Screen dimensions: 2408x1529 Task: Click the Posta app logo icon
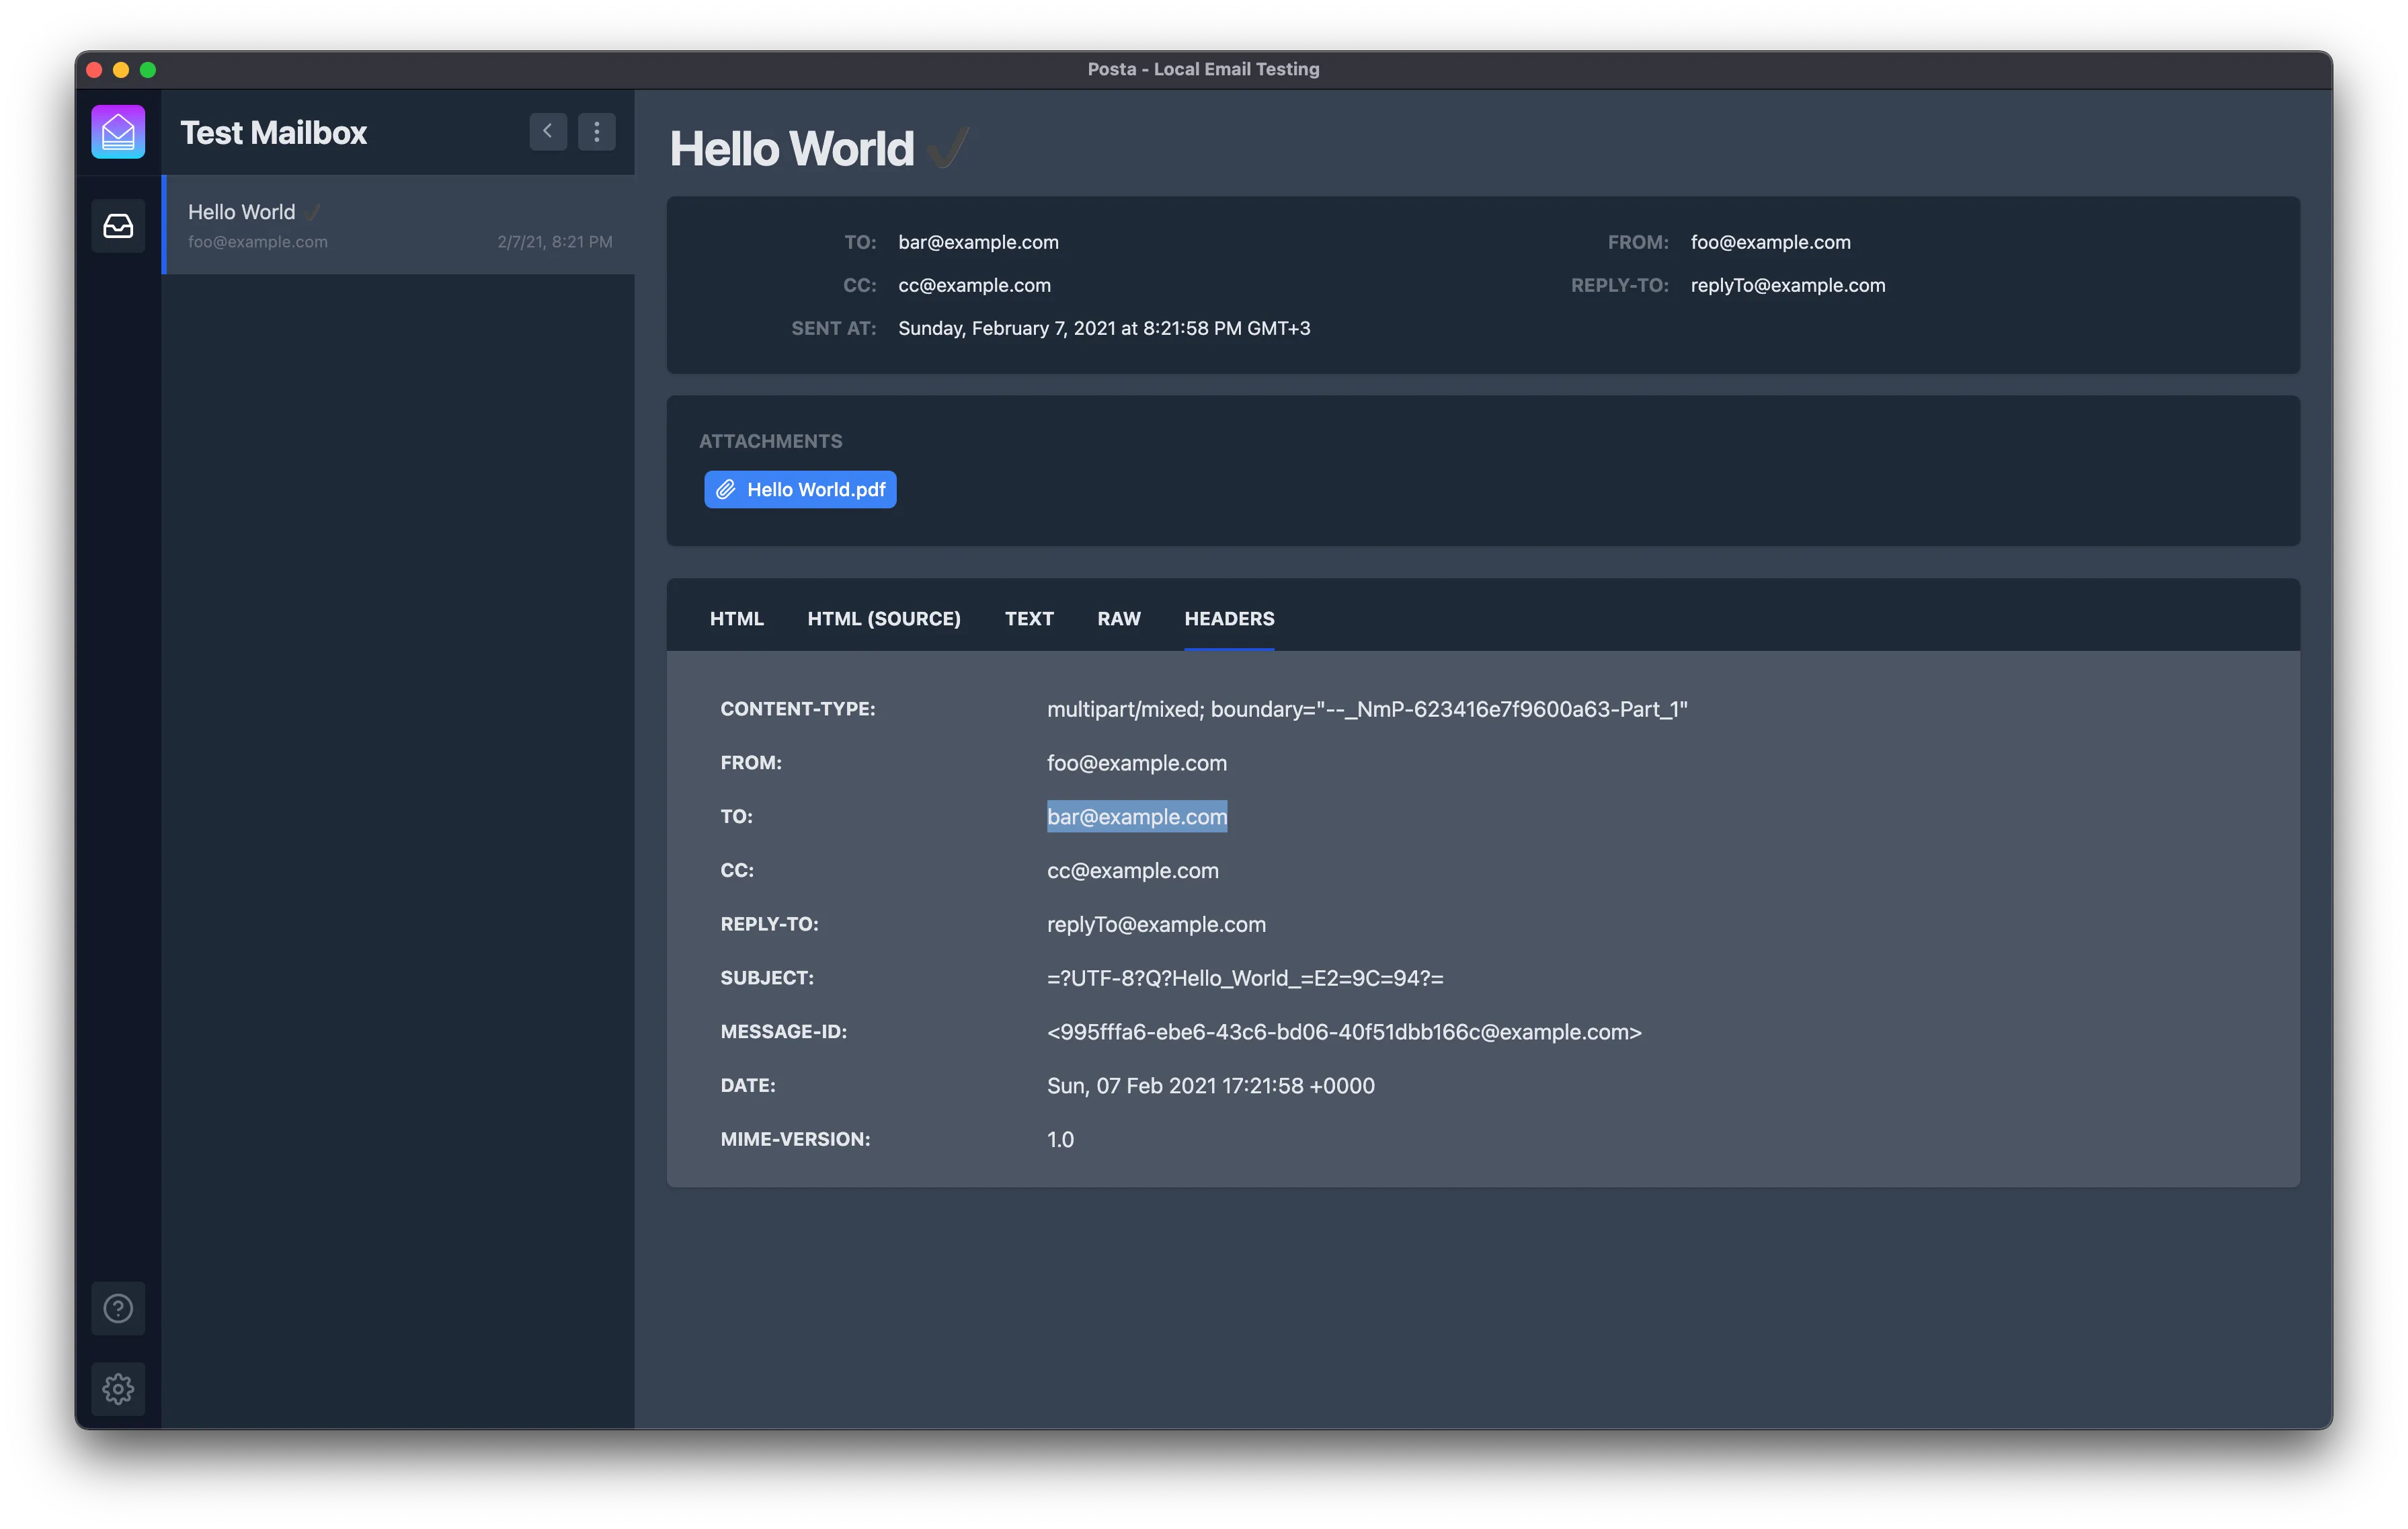tap(118, 131)
